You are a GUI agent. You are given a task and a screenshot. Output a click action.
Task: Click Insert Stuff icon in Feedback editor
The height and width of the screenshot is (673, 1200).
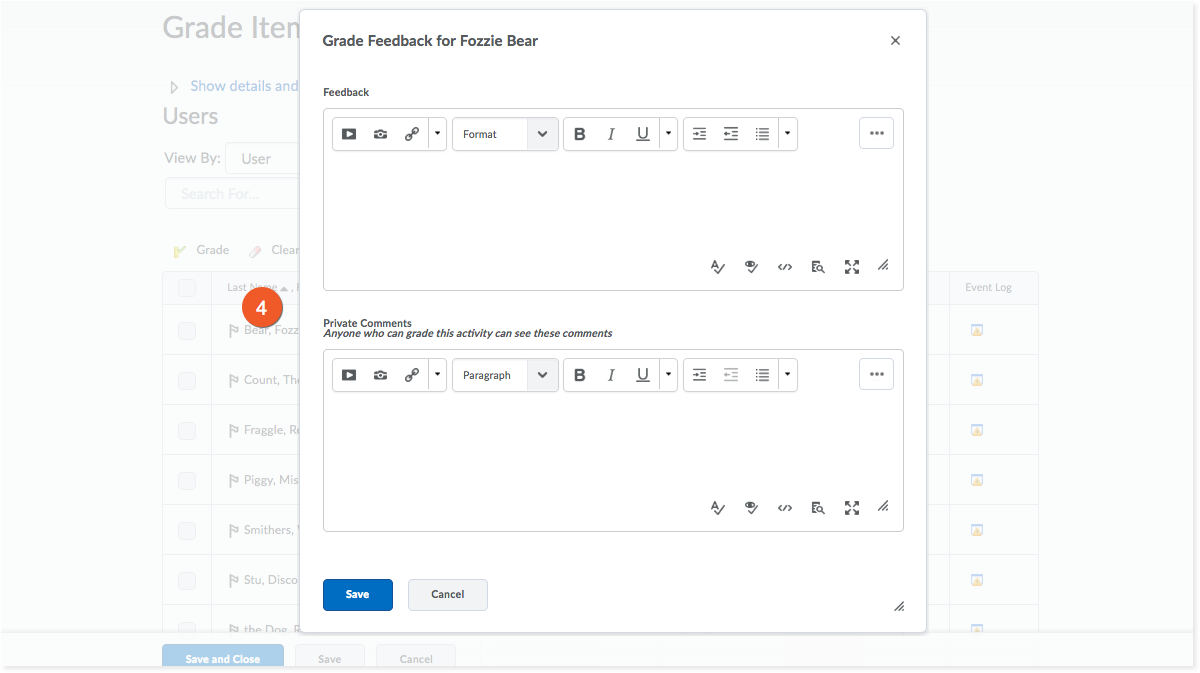(x=349, y=134)
